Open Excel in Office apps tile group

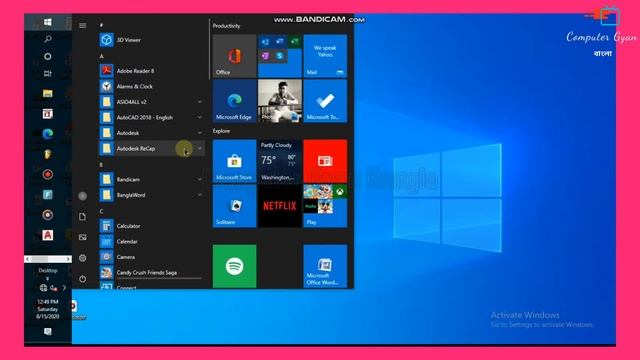[x=295, y=42]
